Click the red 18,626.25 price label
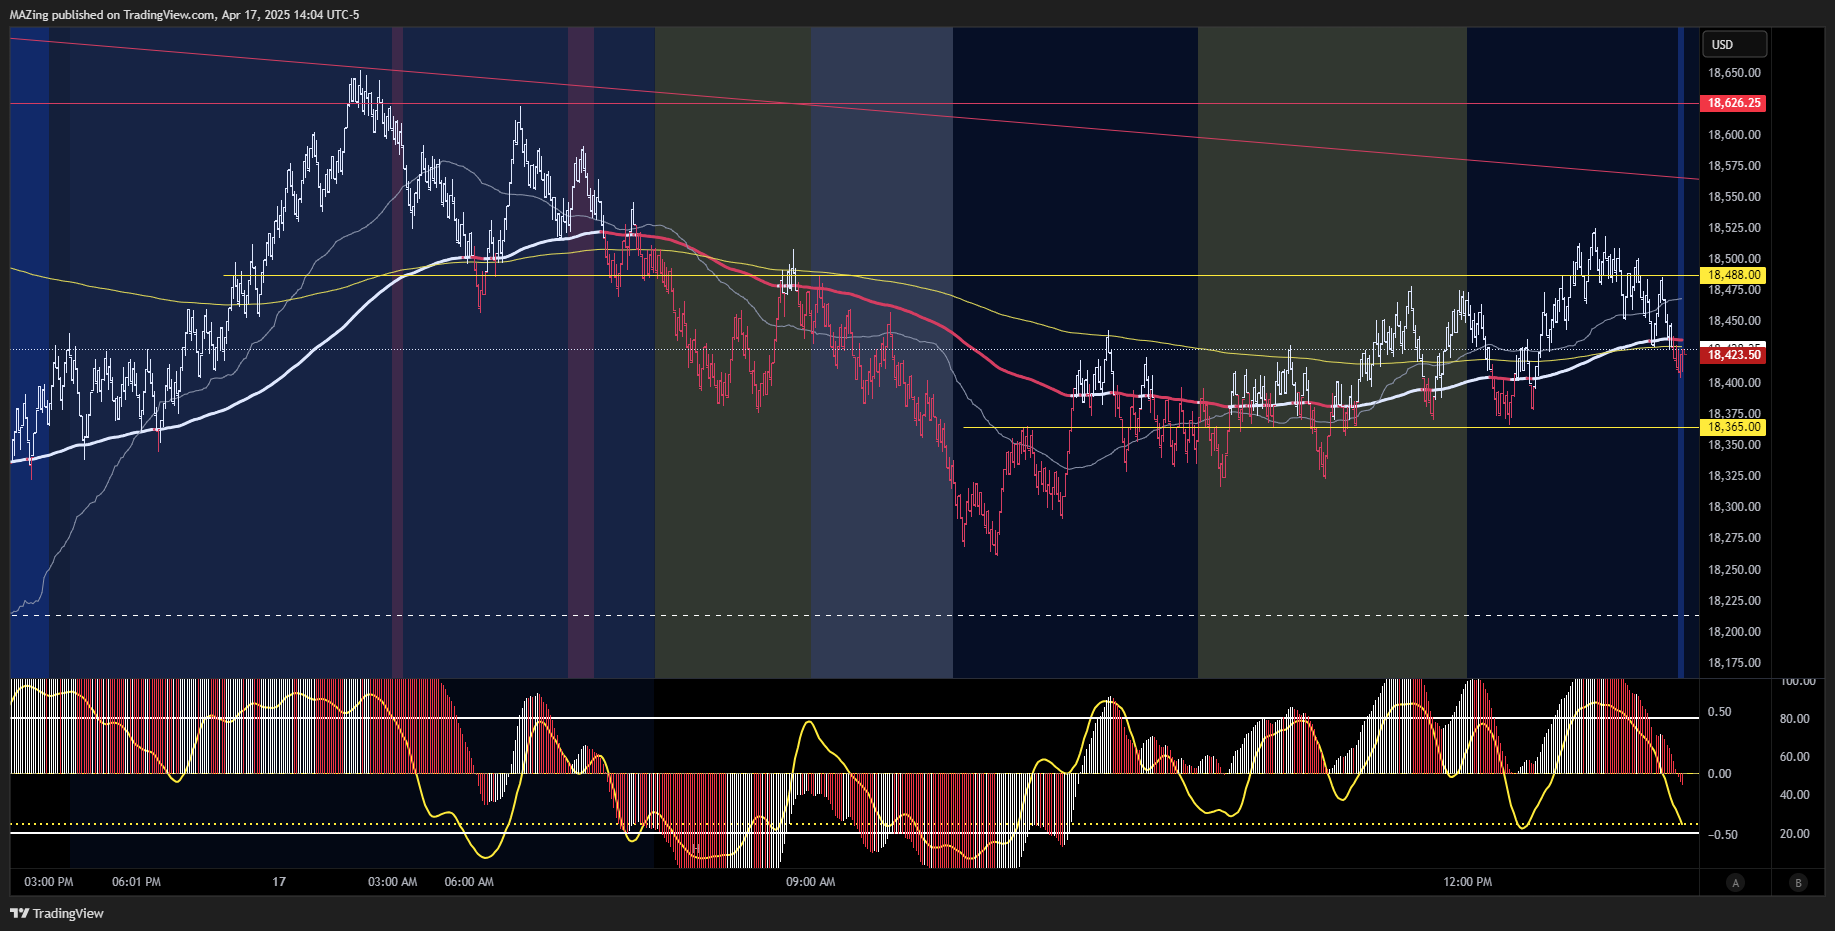The height and width of the screenshot is (931, 1835). 1733,103
